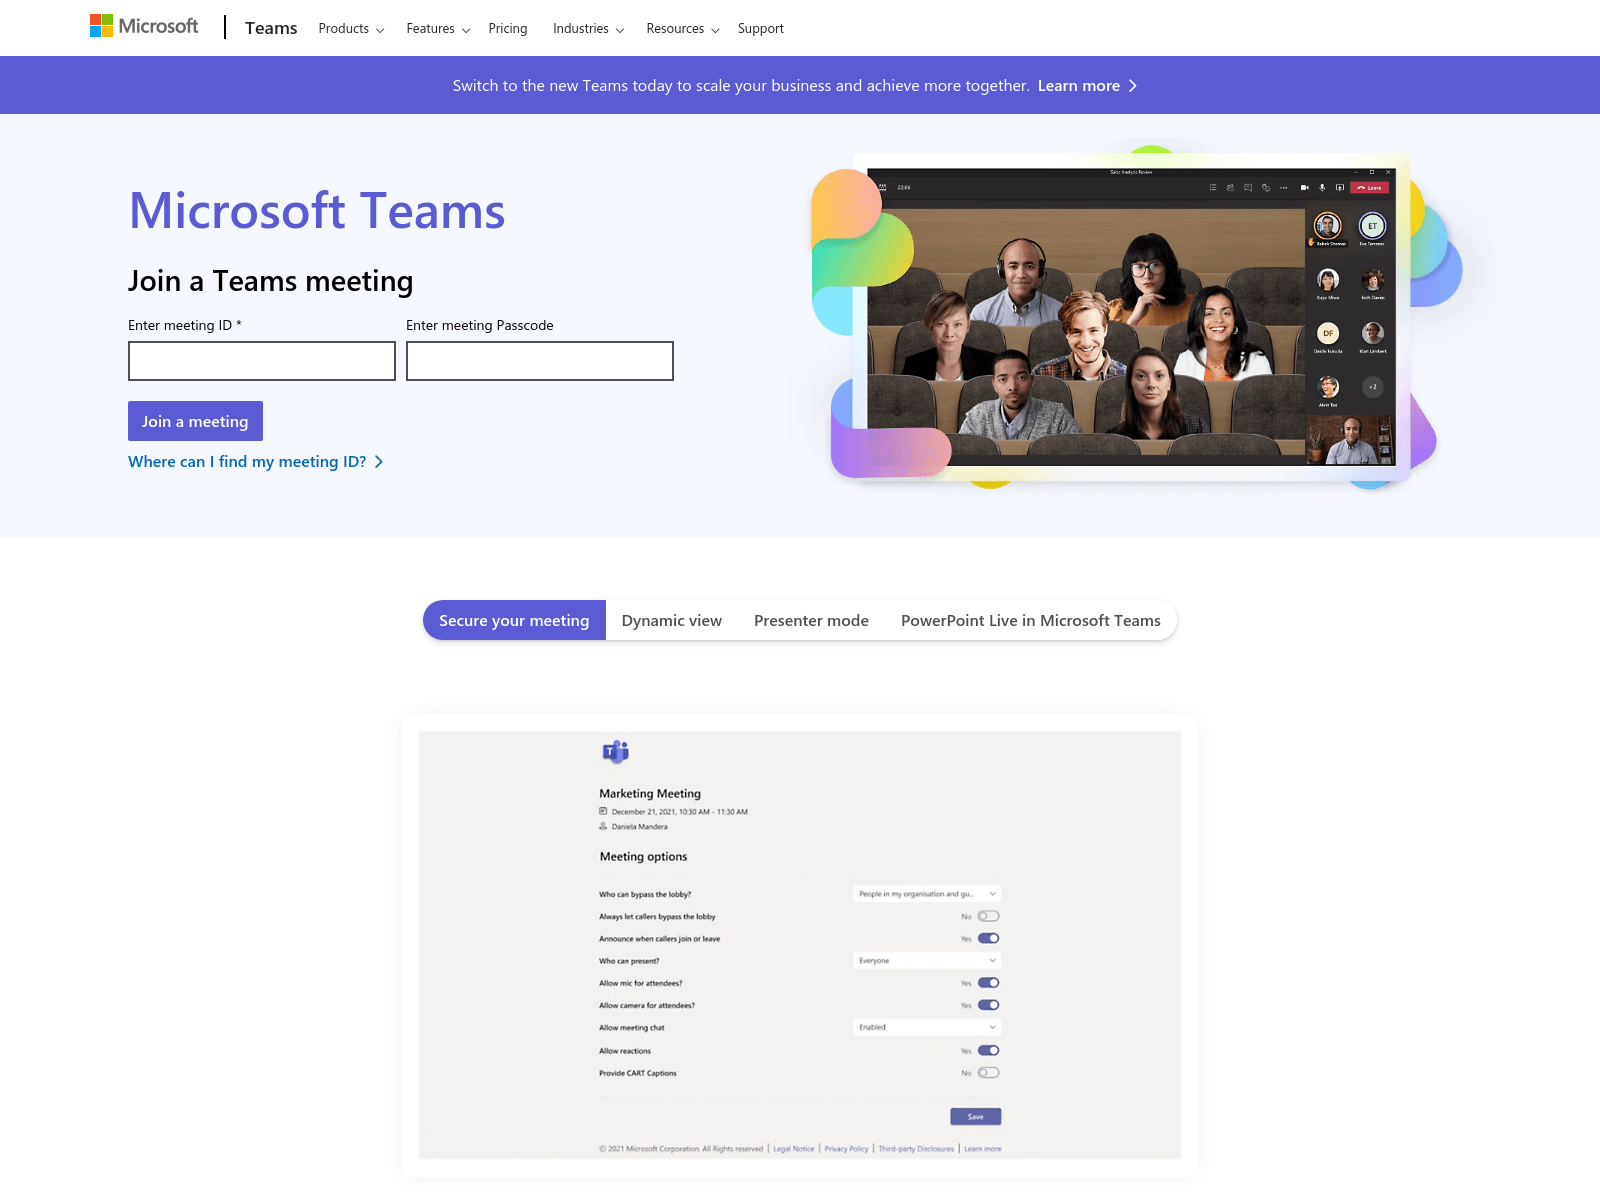Screen dimensions: 1600x1200
Task: Open the Pricing page from the header
Action: tap(508, 29)
